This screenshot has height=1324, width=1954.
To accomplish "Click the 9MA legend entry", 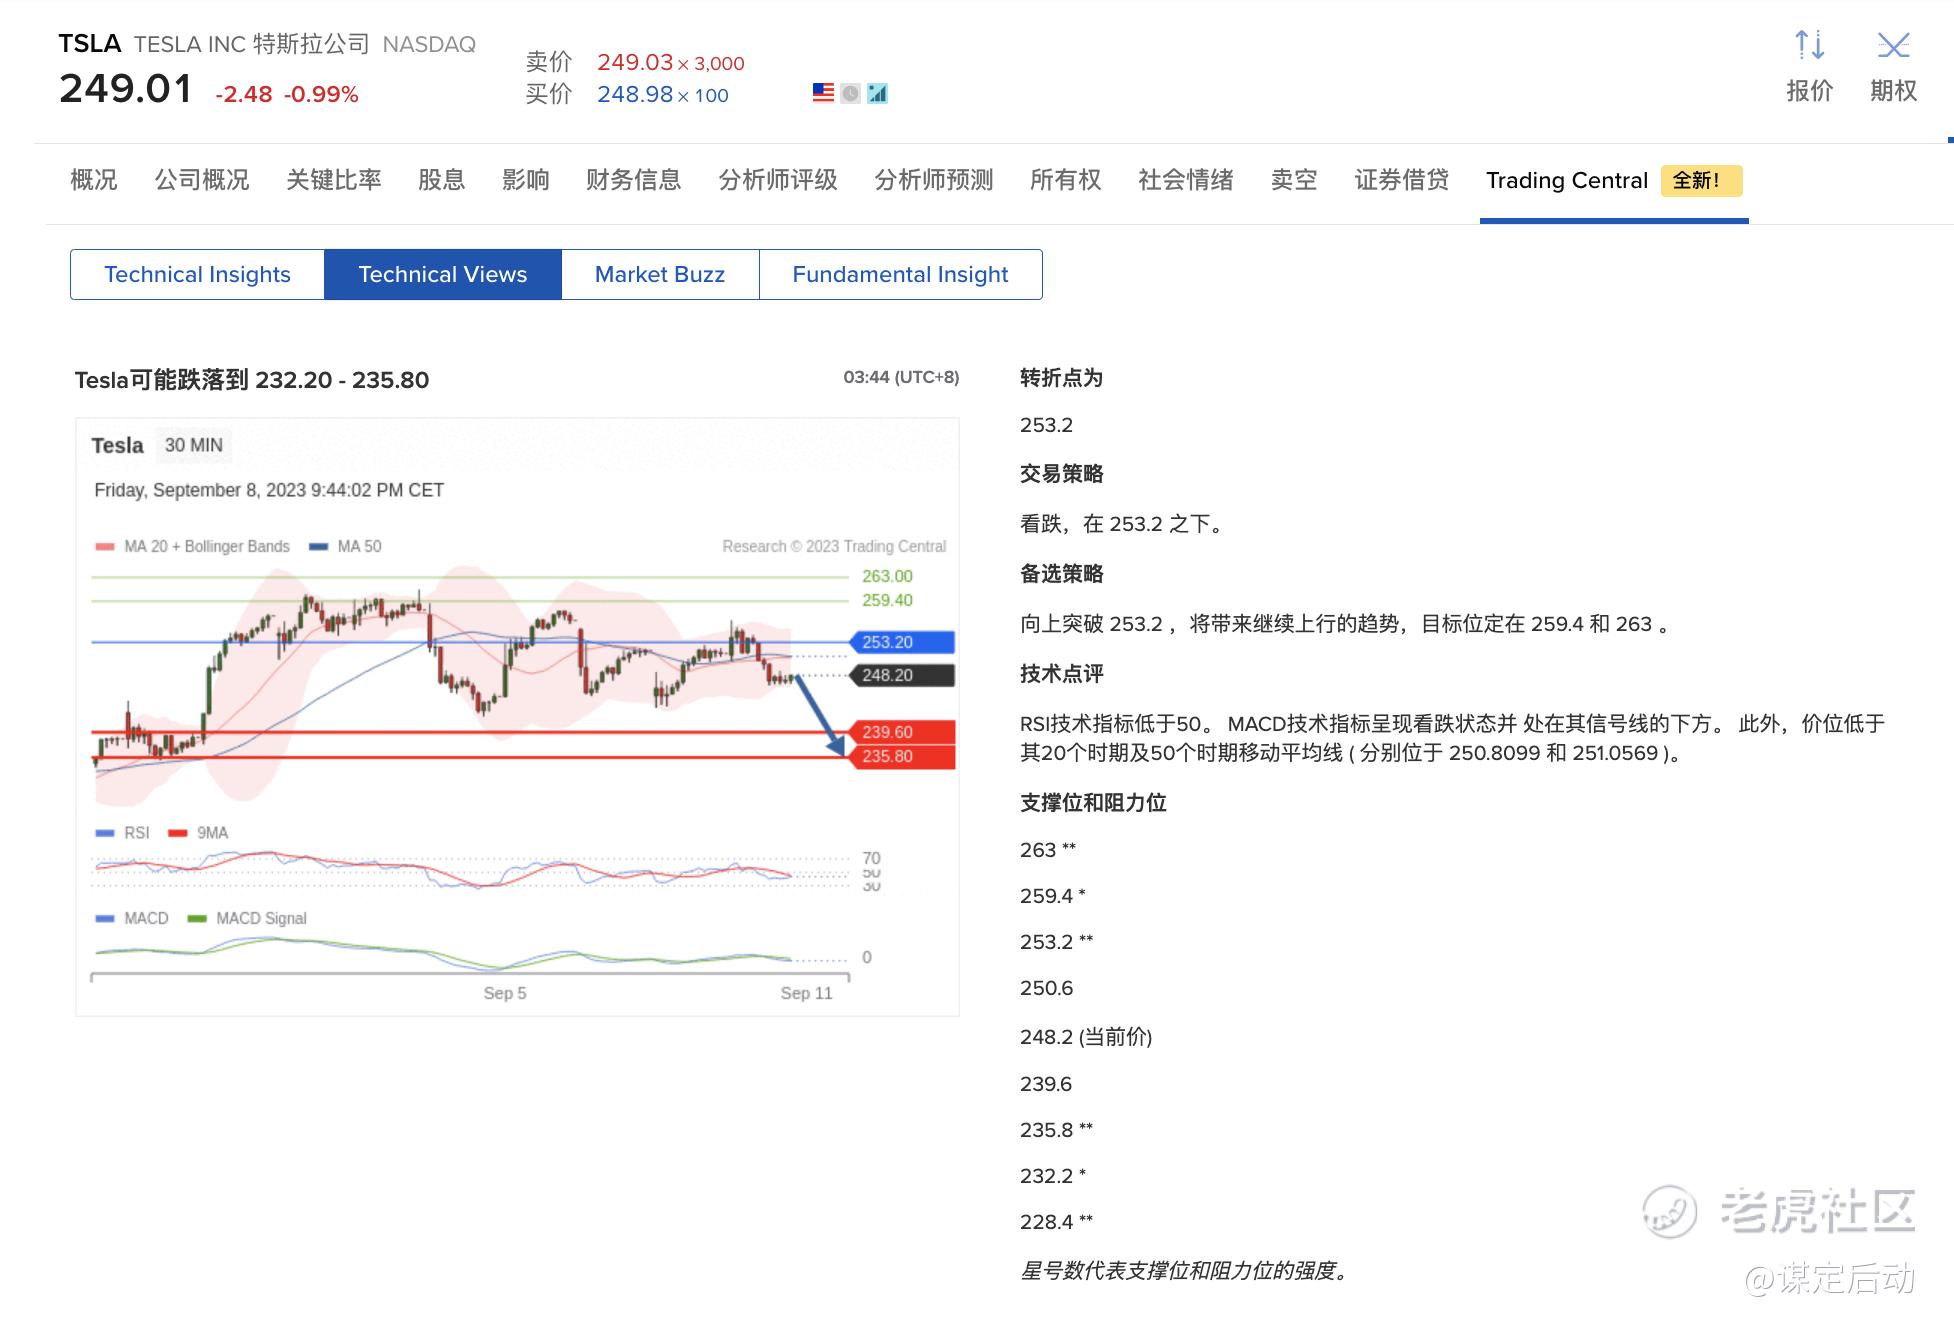I will [x=199, y=833].
